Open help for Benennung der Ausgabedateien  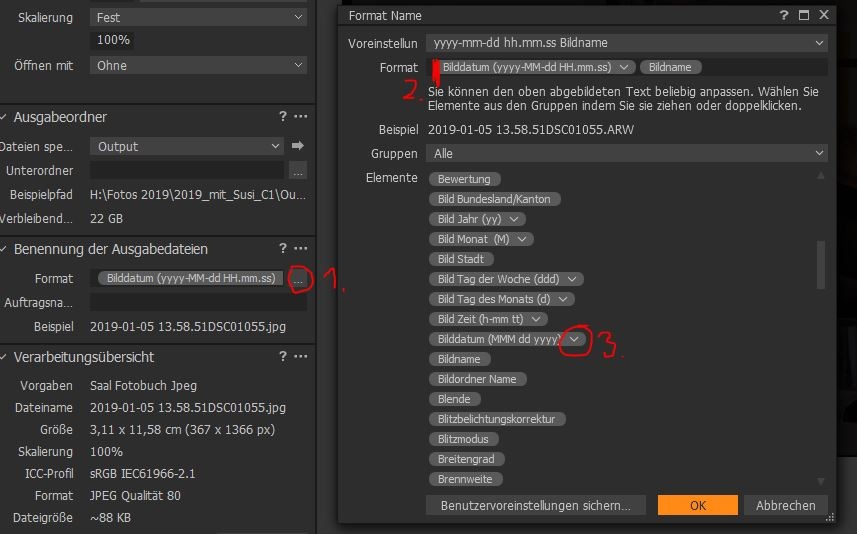click(x=283, y=249)
